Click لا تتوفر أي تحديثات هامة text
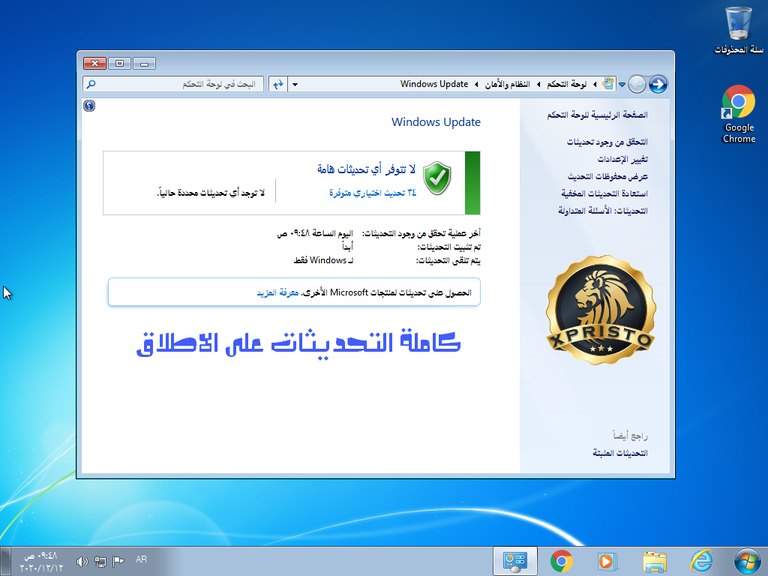The width and height of the screenshot is (768, 576). pos(366,169)
